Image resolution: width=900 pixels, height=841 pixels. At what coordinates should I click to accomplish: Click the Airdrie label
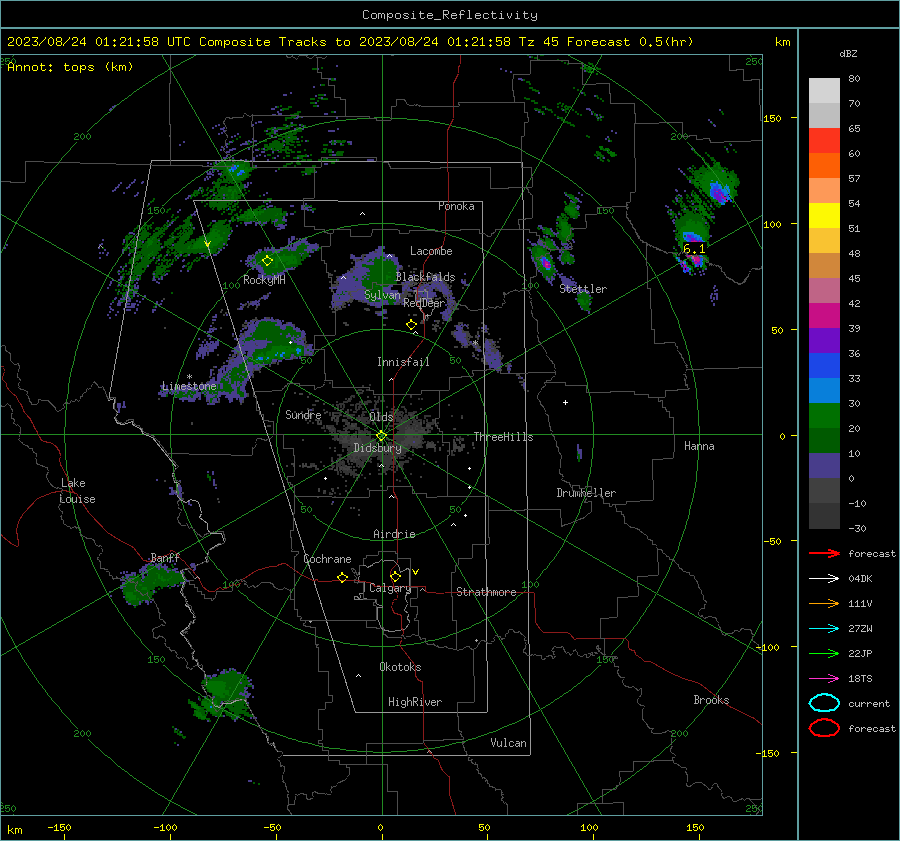[x=394, y=534]
